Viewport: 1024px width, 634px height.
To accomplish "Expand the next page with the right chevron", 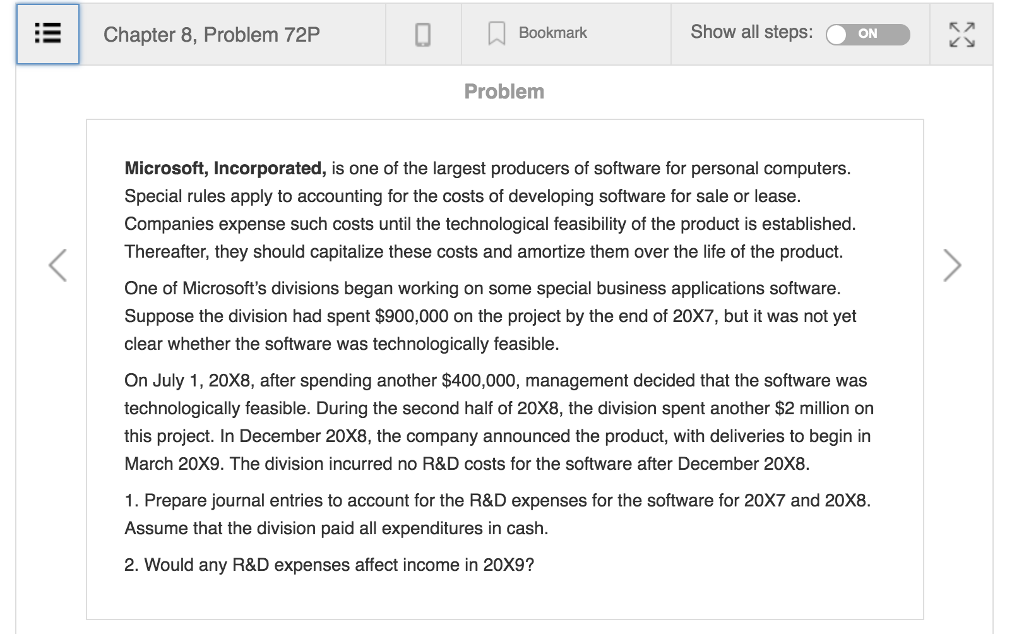I will [x=952, y=264].
